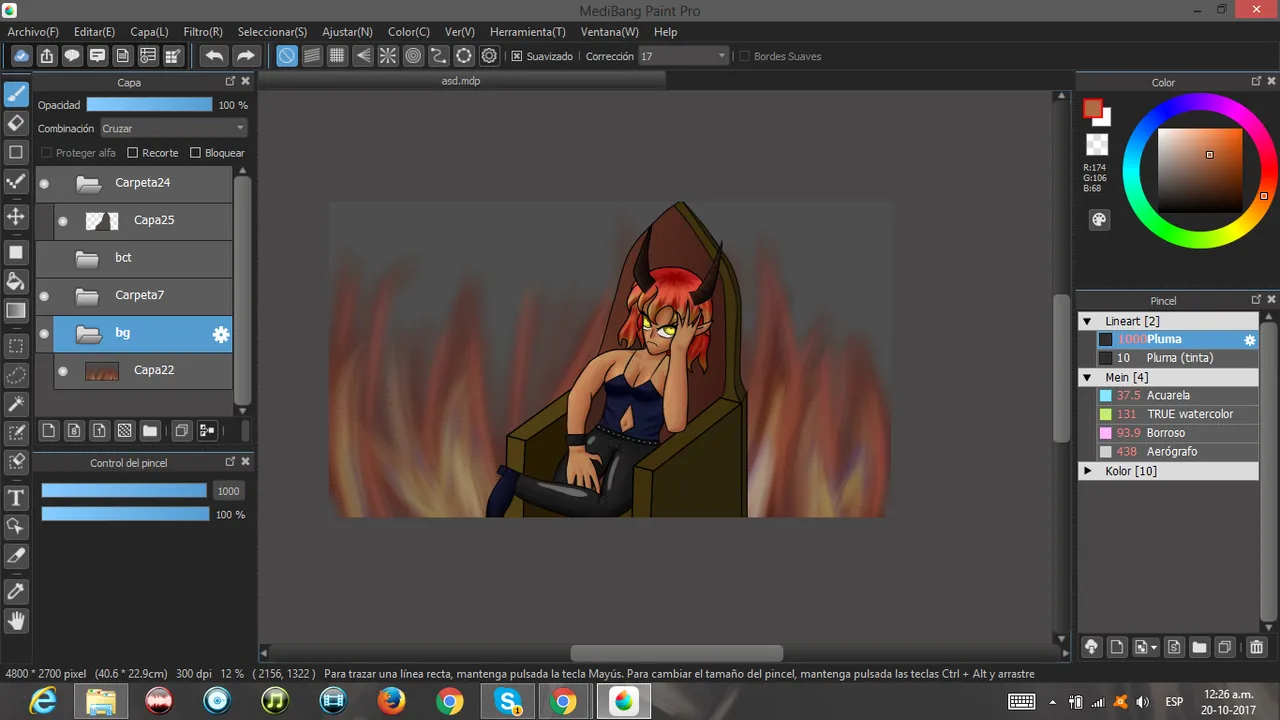Image resolution: width=1280 pixels, height=720 pixels.
Task: Open settings gear on bg folder
Action: click(221, 335)
